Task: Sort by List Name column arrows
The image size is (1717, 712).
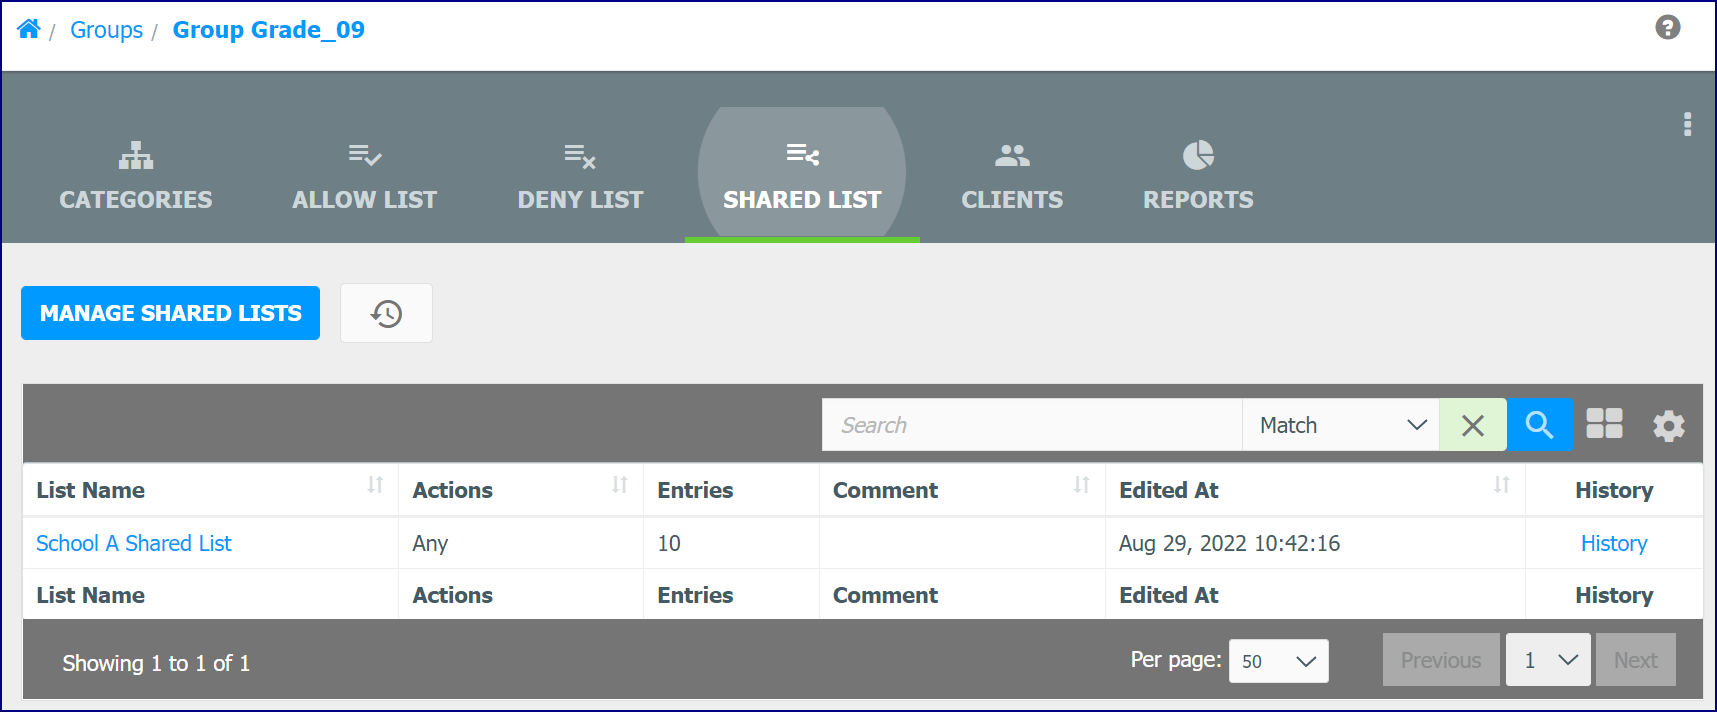Action: point(375,485)
